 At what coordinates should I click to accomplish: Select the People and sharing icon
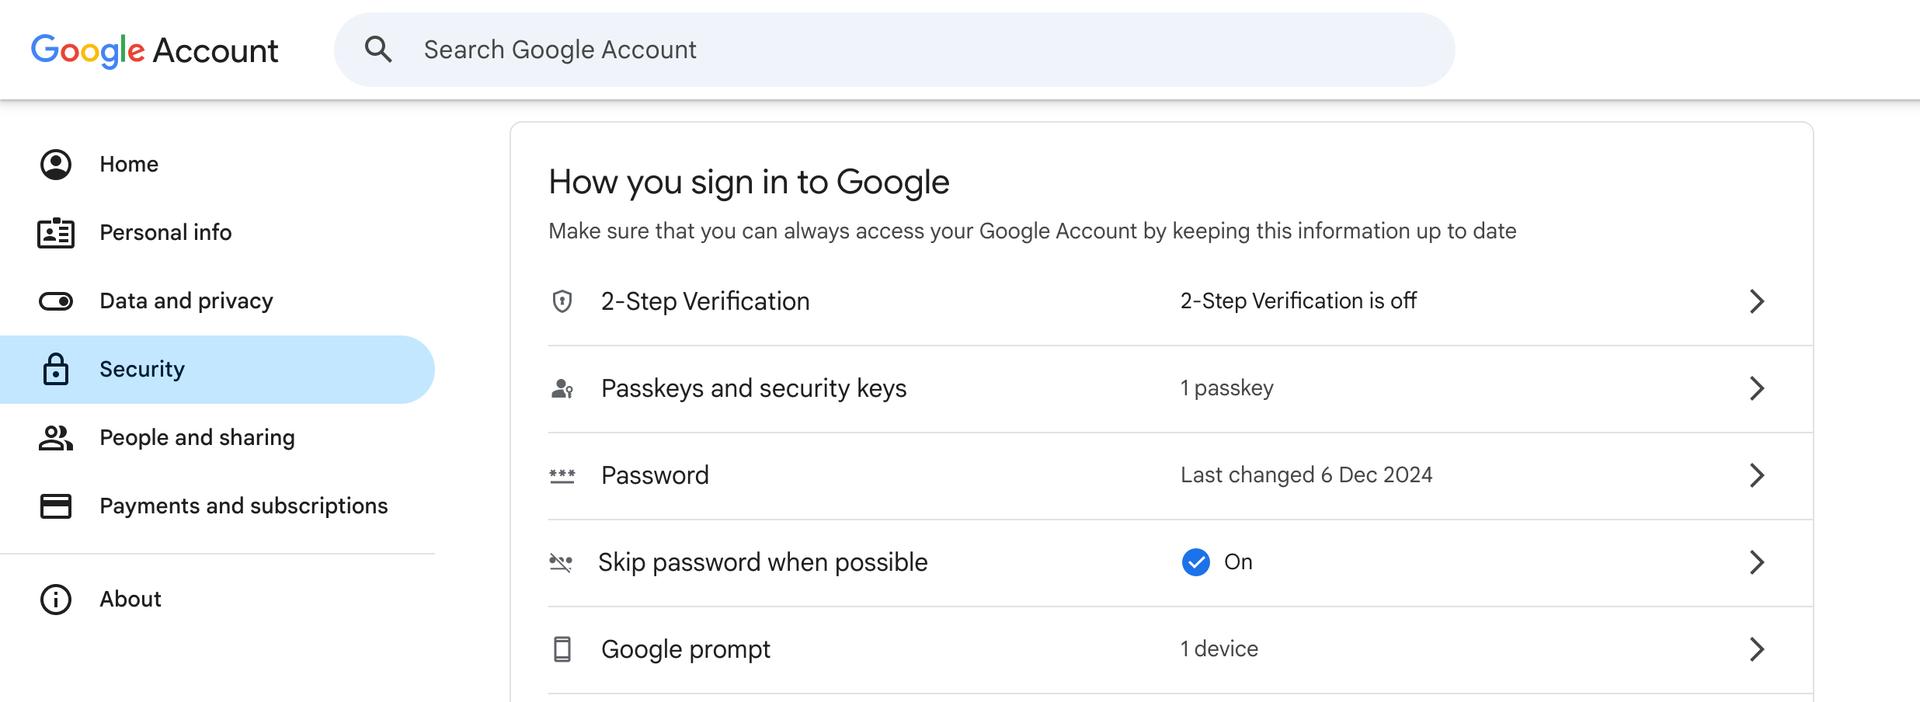pyautogui.click(x=55, y=437)
